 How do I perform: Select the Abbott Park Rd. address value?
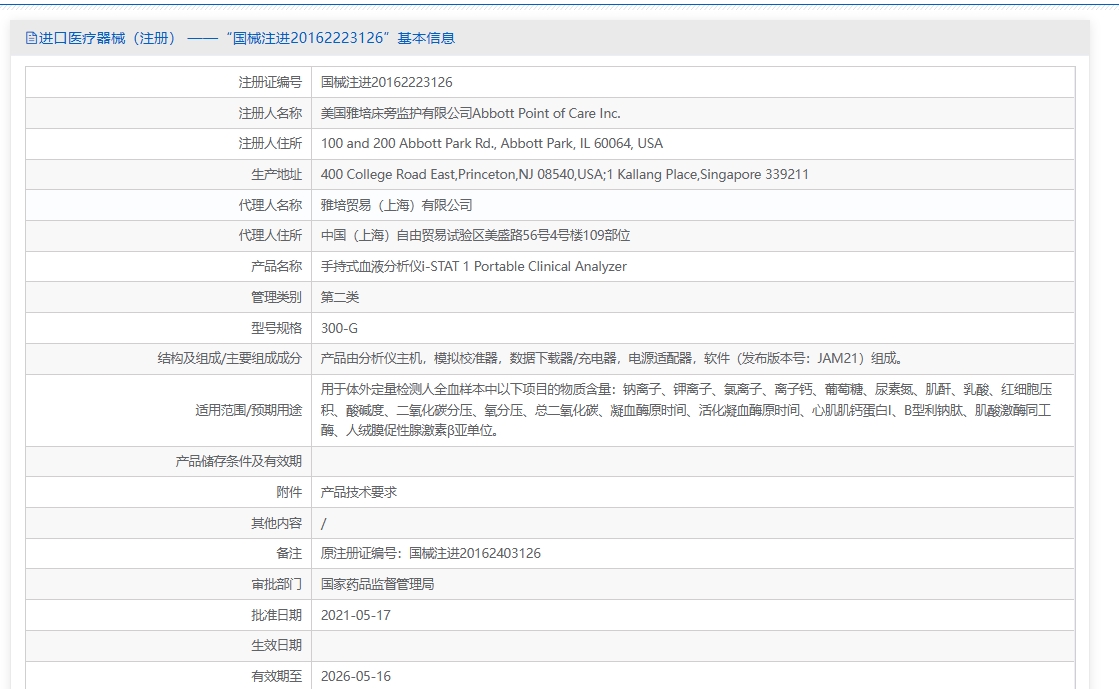tap(492, 144)
